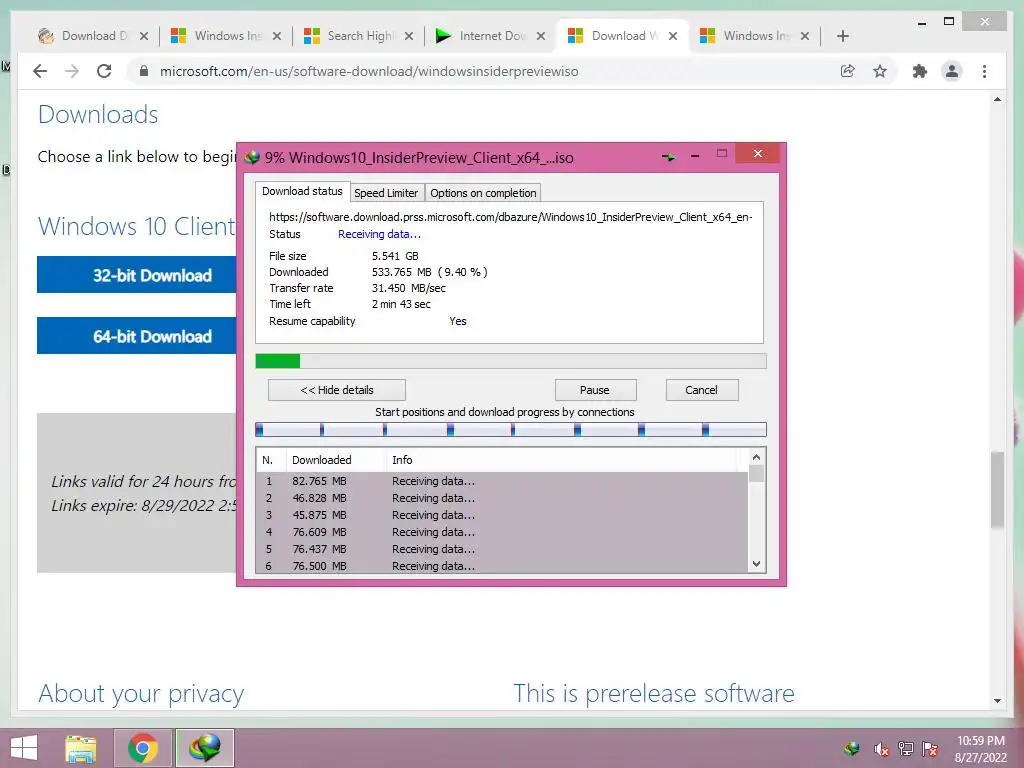Click the page scrollbar up arrow
Viewport: 1024px width, 768px height.
click(997, 100)
